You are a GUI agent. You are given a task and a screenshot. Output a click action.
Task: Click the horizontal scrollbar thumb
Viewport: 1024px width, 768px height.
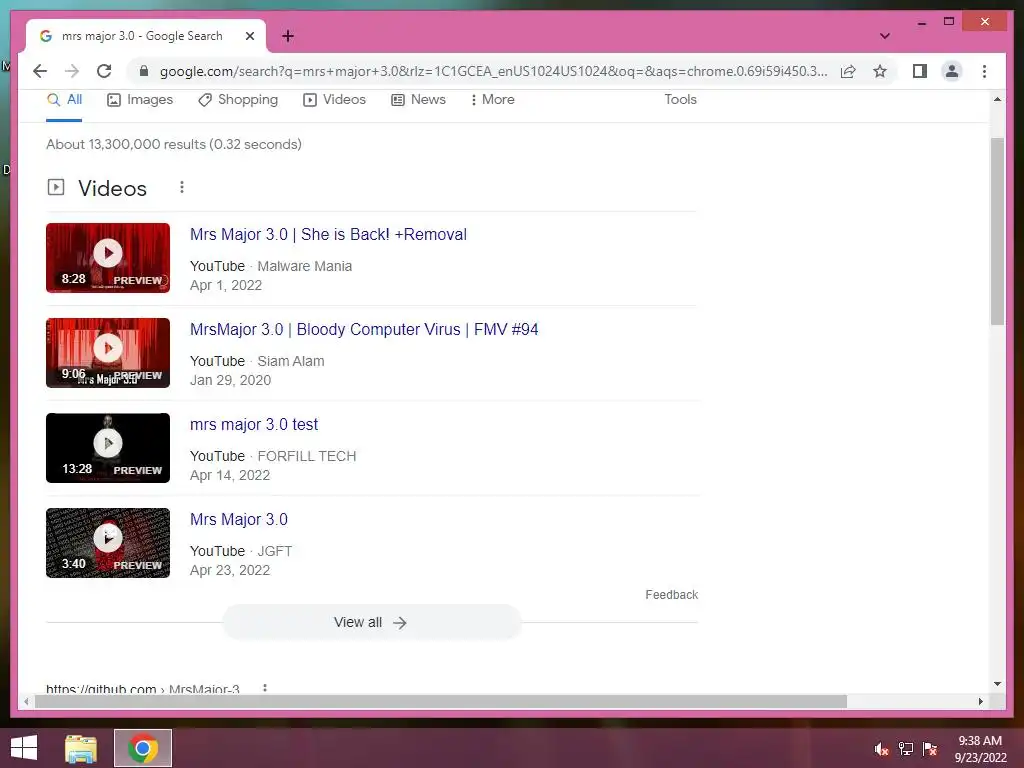tap(441, 701)
